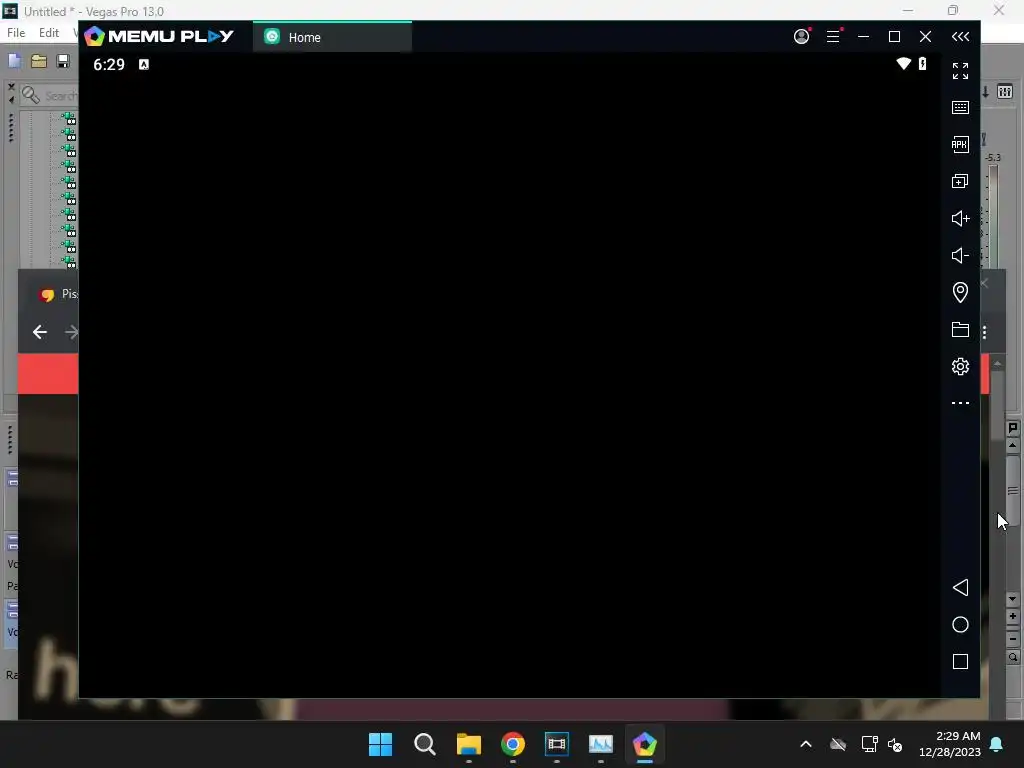Click the Vegas Pro vertical scrollbar thumb
Viewport: 1024px width, 768px height.
pos(1012,490)
